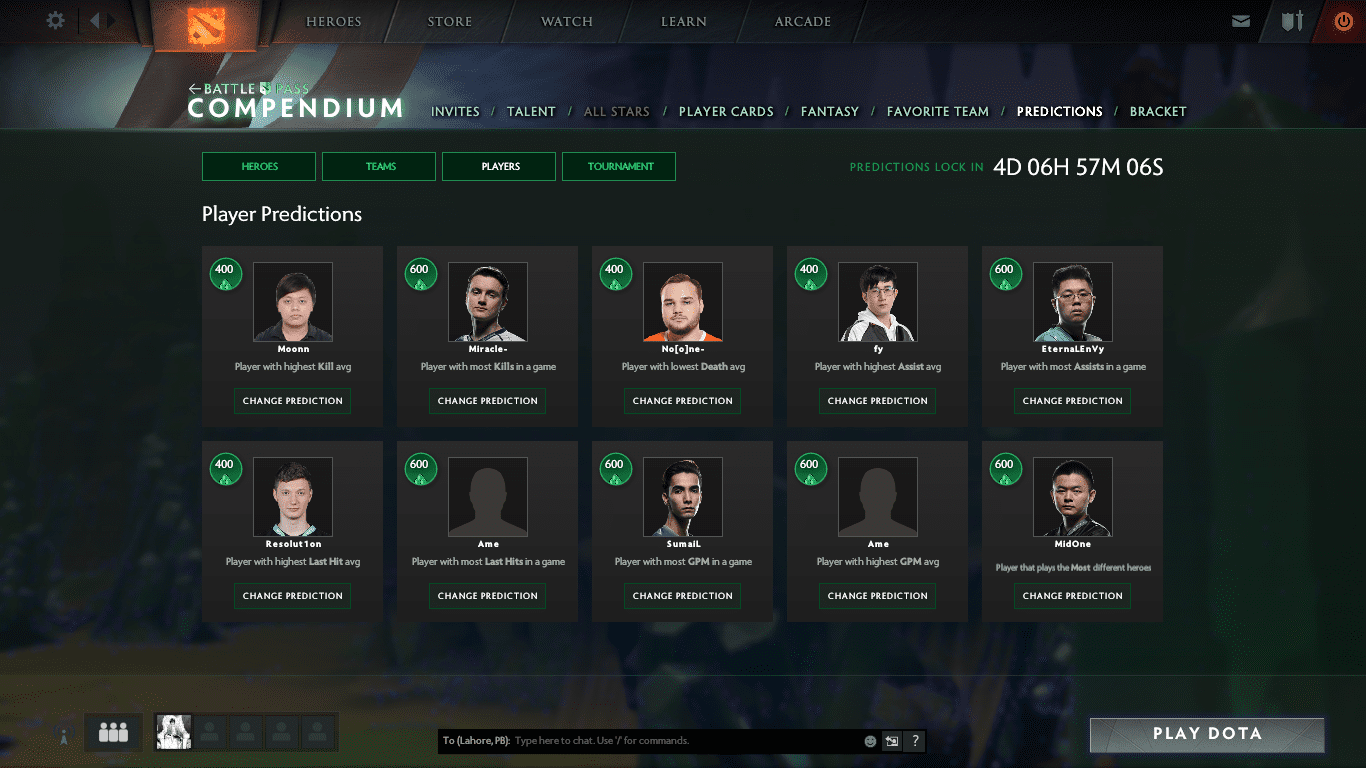Click the chat help question mark icon

(914, 741)
